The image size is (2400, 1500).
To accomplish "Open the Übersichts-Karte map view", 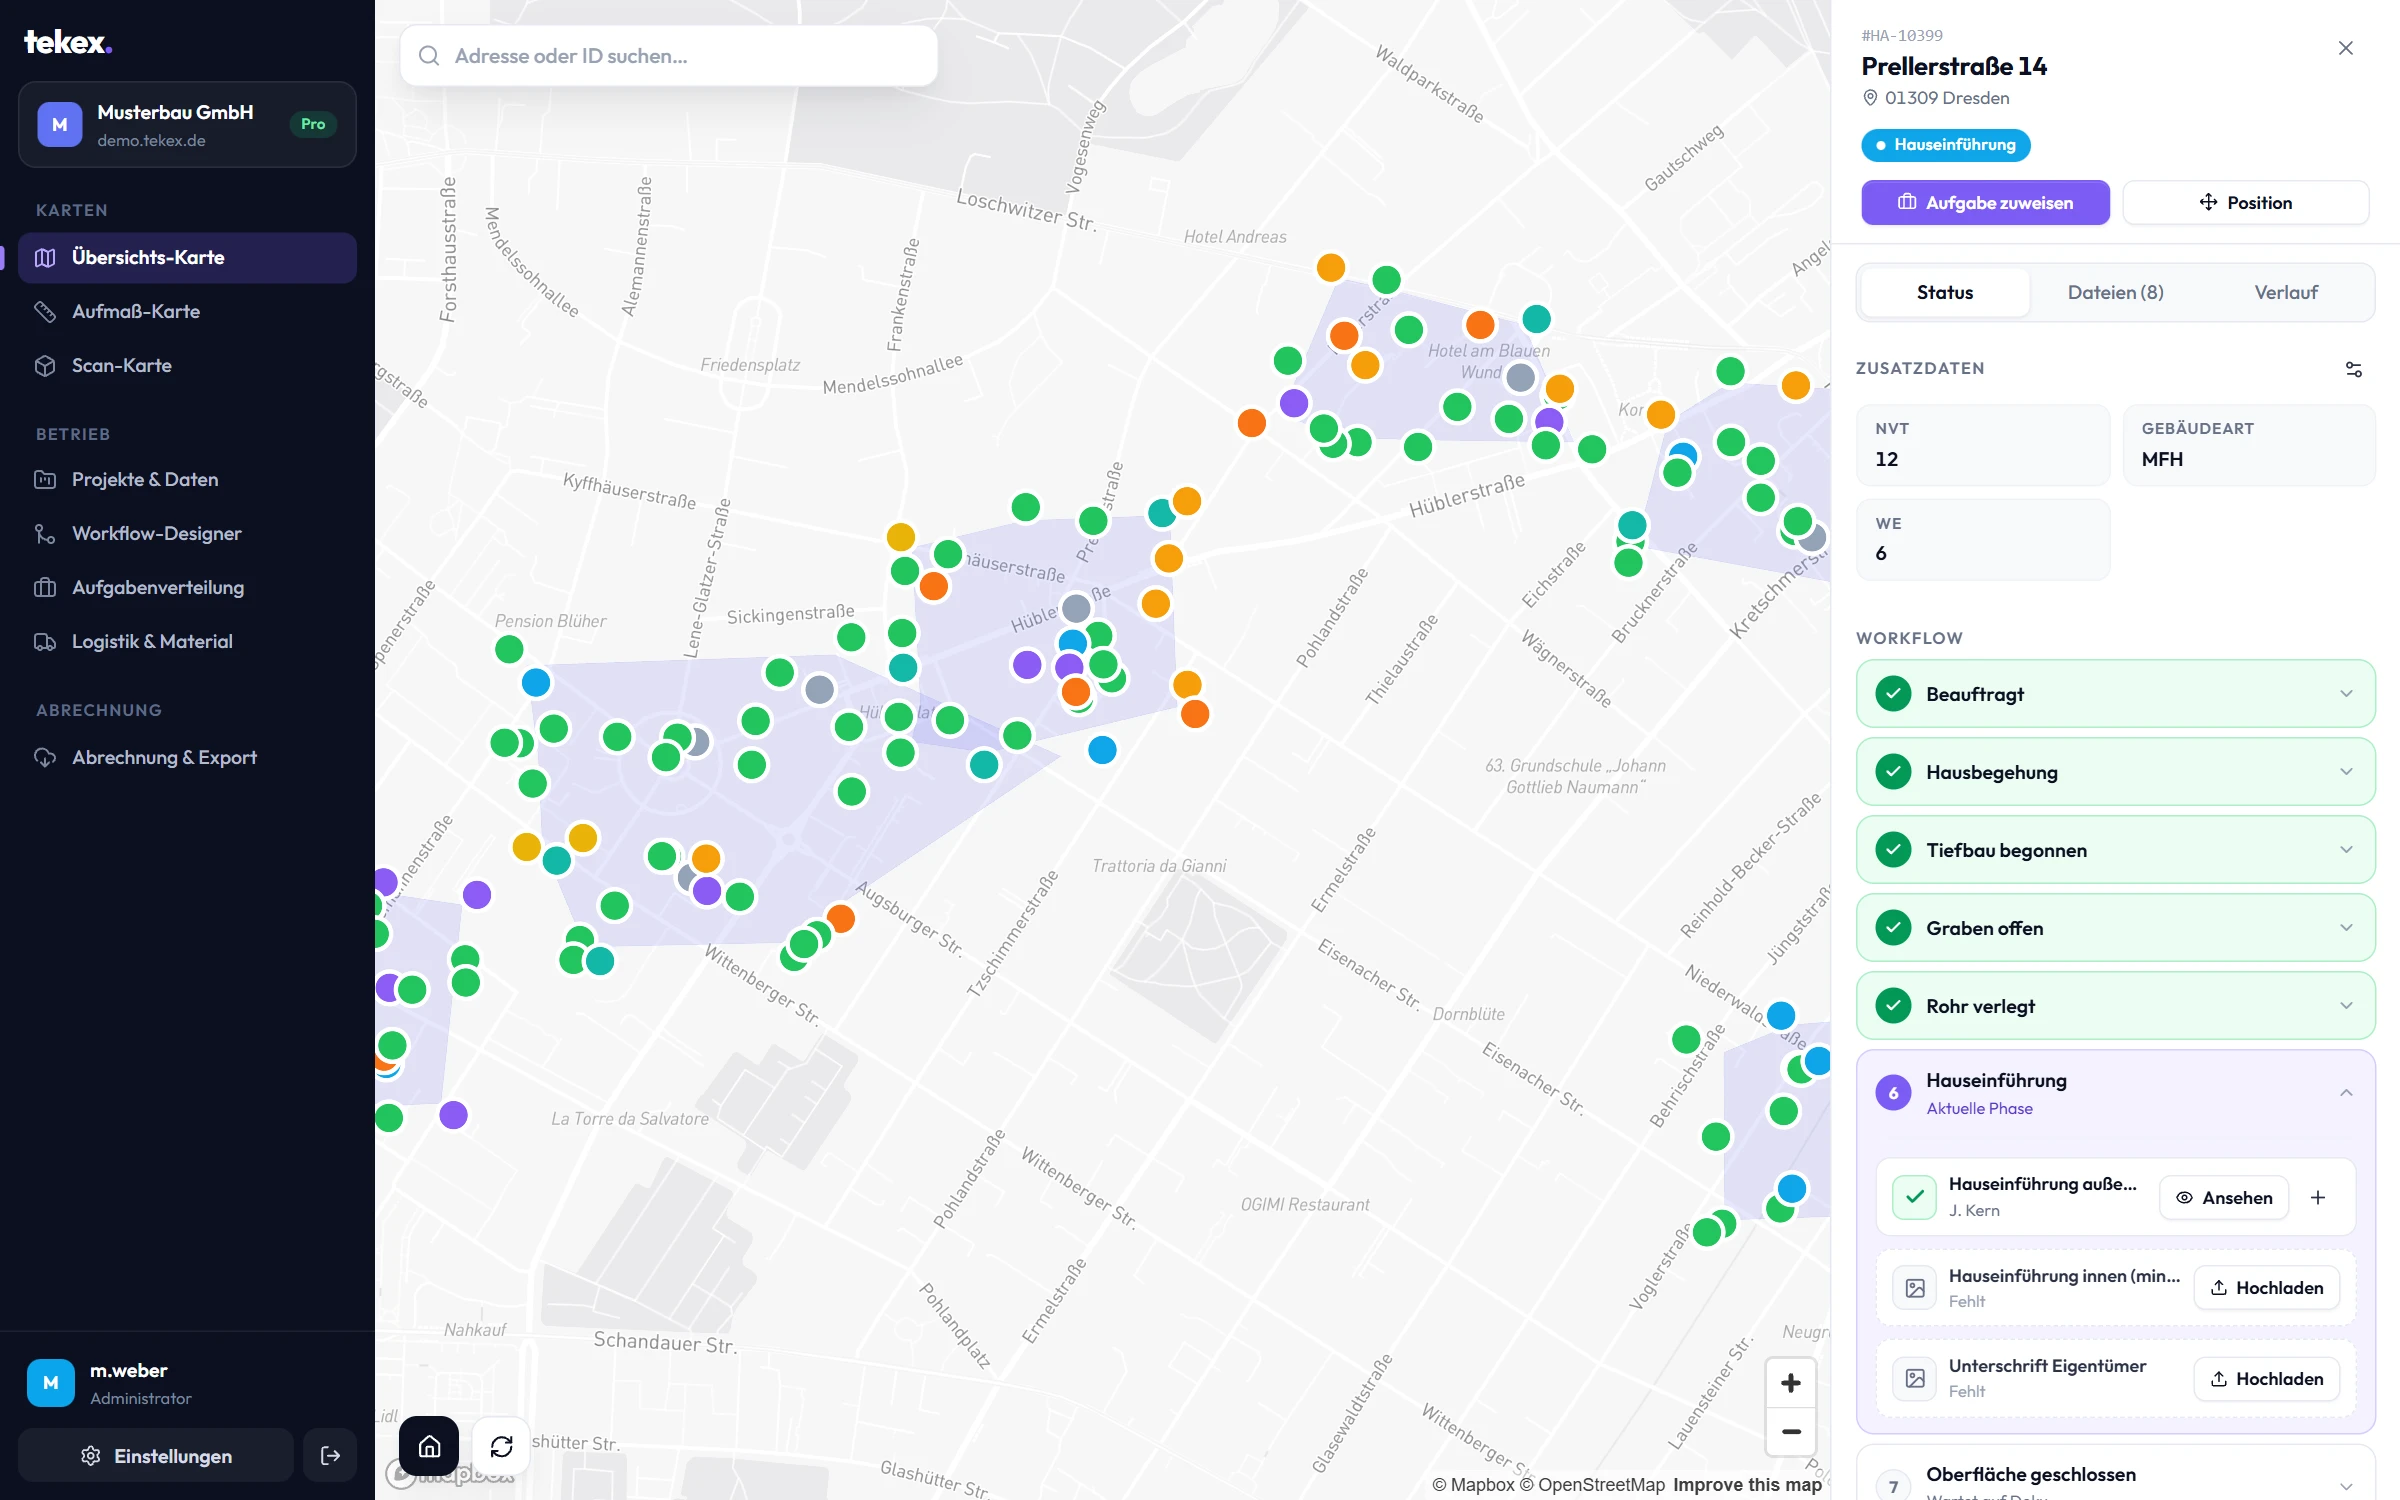I will pos(187,257).
